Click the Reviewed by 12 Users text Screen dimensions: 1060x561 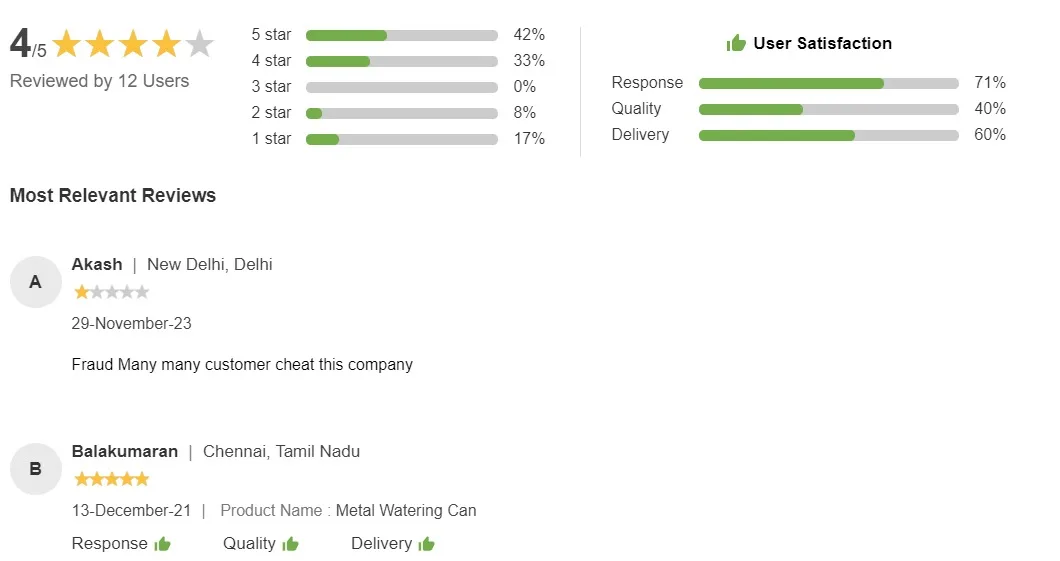coord(99,81)
